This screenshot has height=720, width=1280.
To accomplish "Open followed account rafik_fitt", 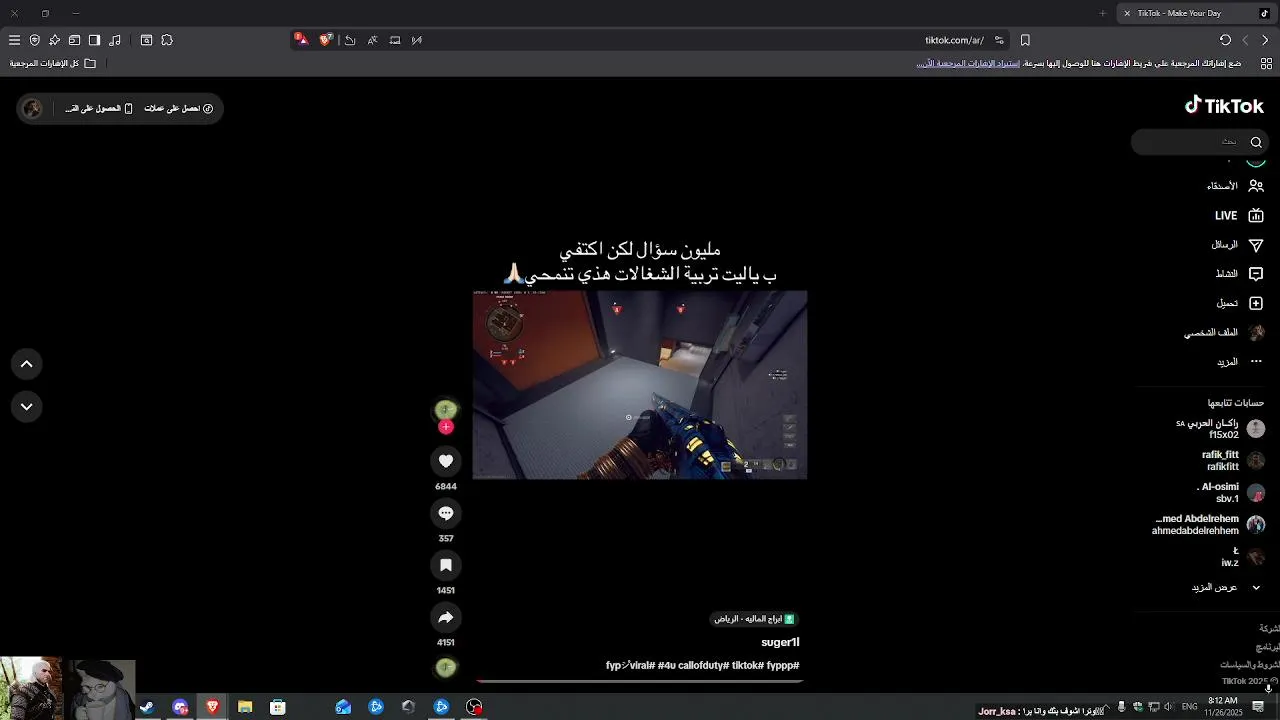I will [1232, 461].
